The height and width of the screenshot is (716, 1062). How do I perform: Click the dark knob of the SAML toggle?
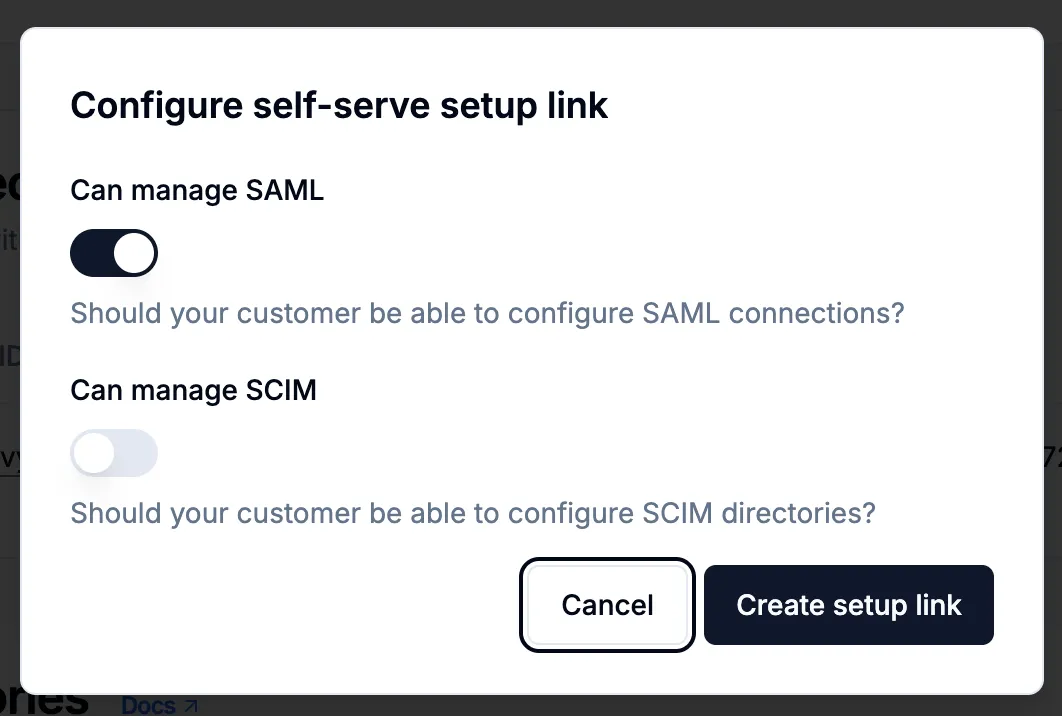(134, 252)
